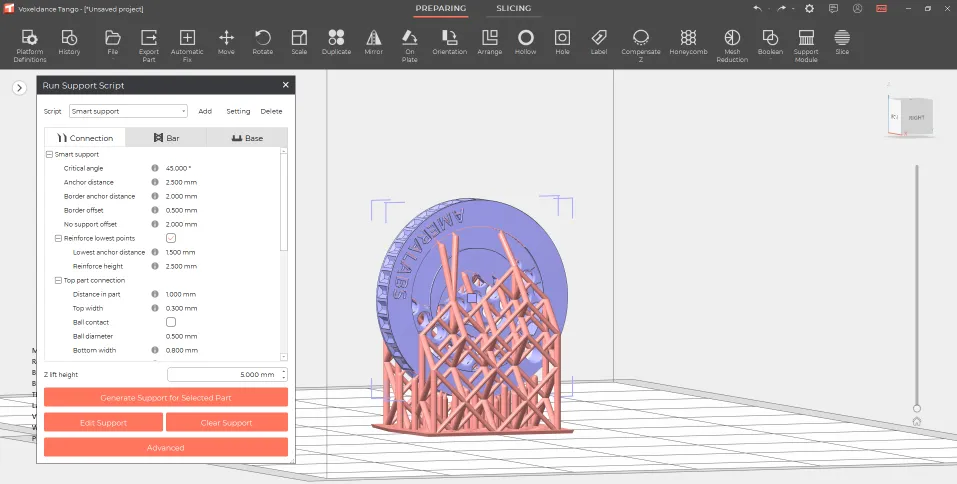Screen dimensions: 957x484
Task: Click the Edit Support button
Action: click(103, 422)
